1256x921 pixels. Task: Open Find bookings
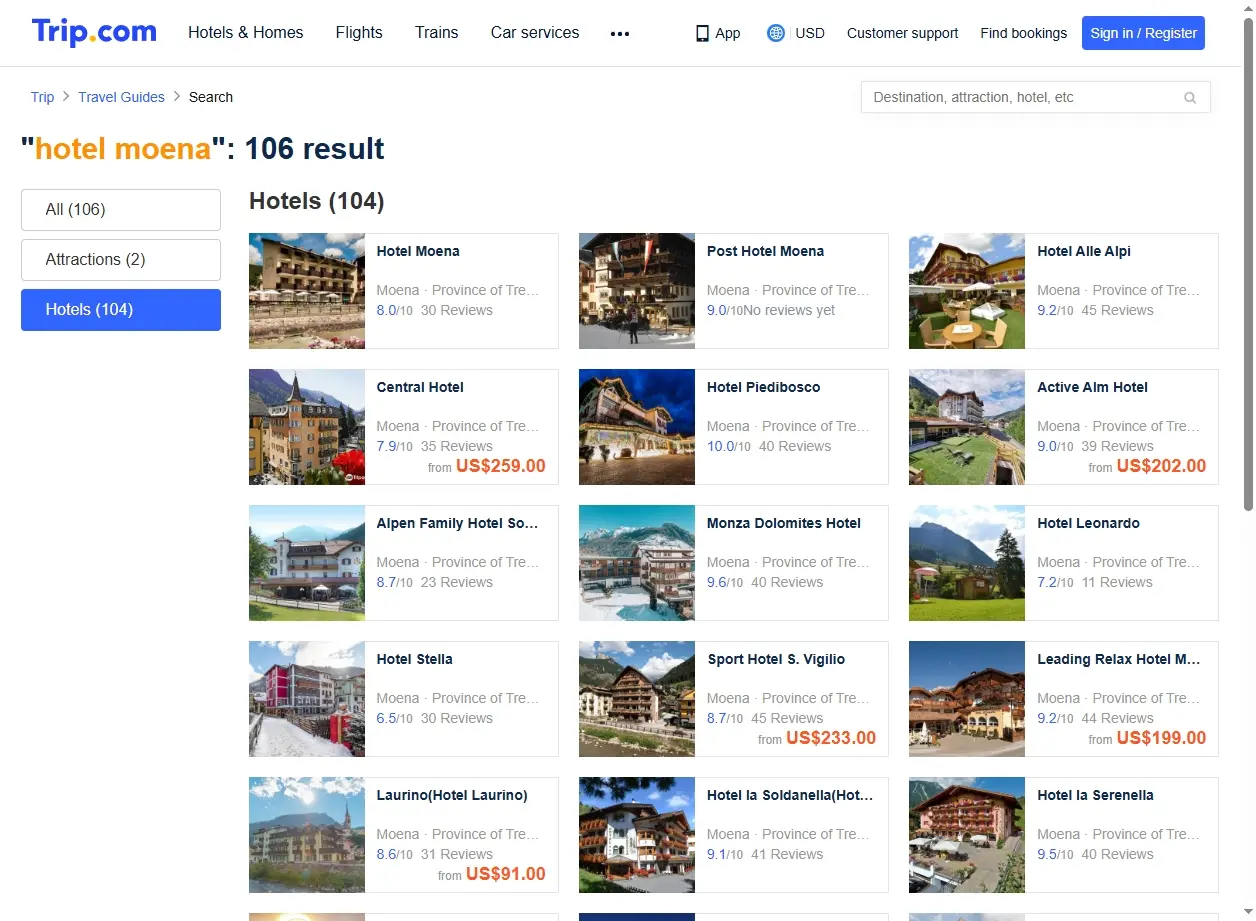point(1023,33)
